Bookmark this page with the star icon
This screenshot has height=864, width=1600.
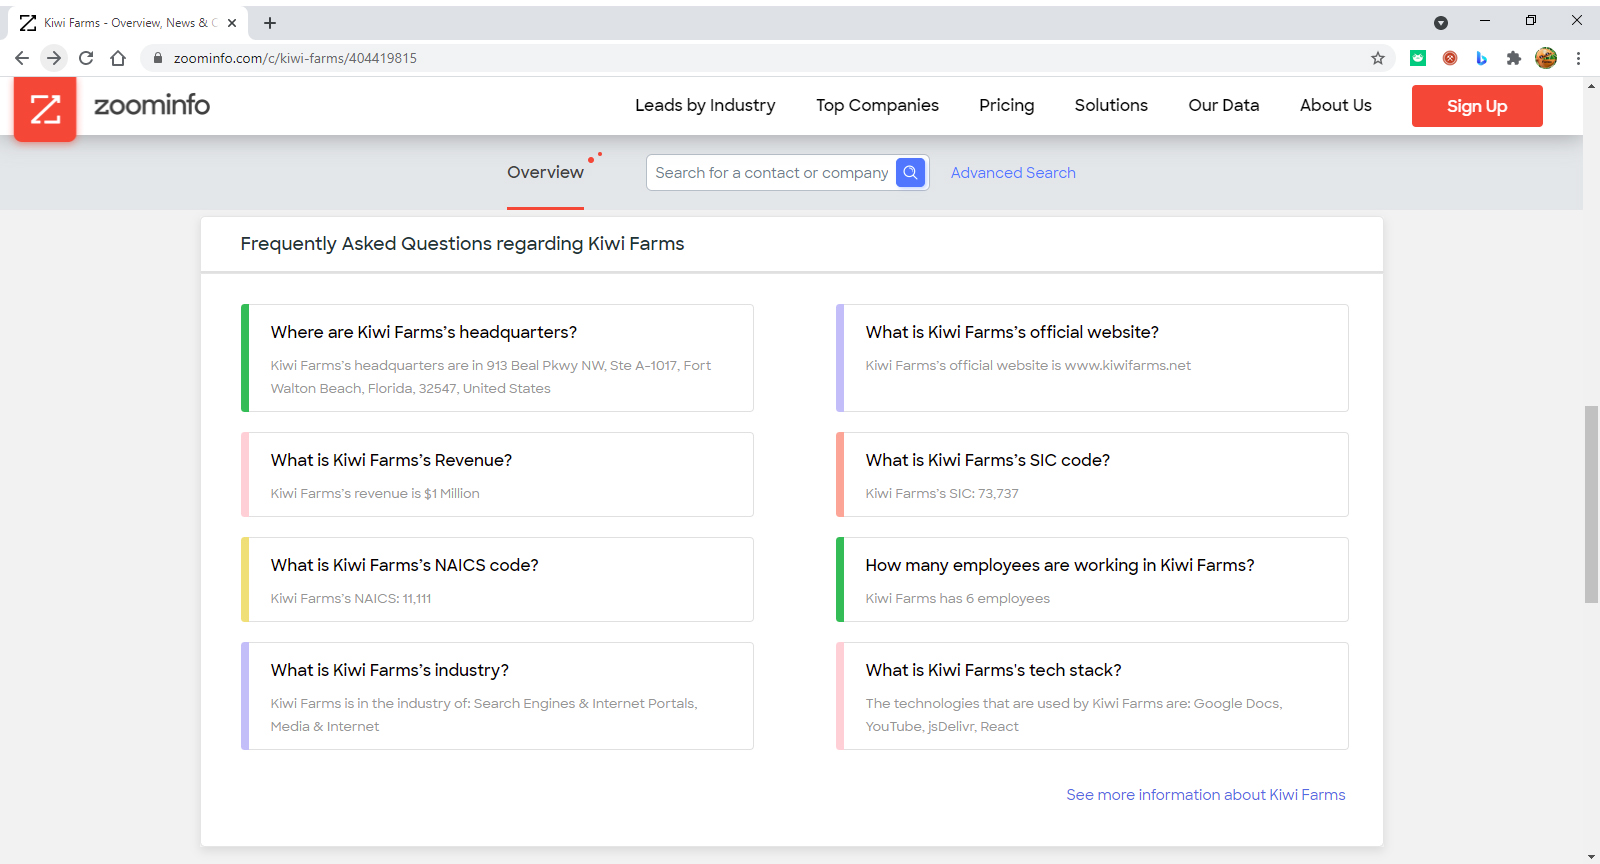coord(1378,58)
